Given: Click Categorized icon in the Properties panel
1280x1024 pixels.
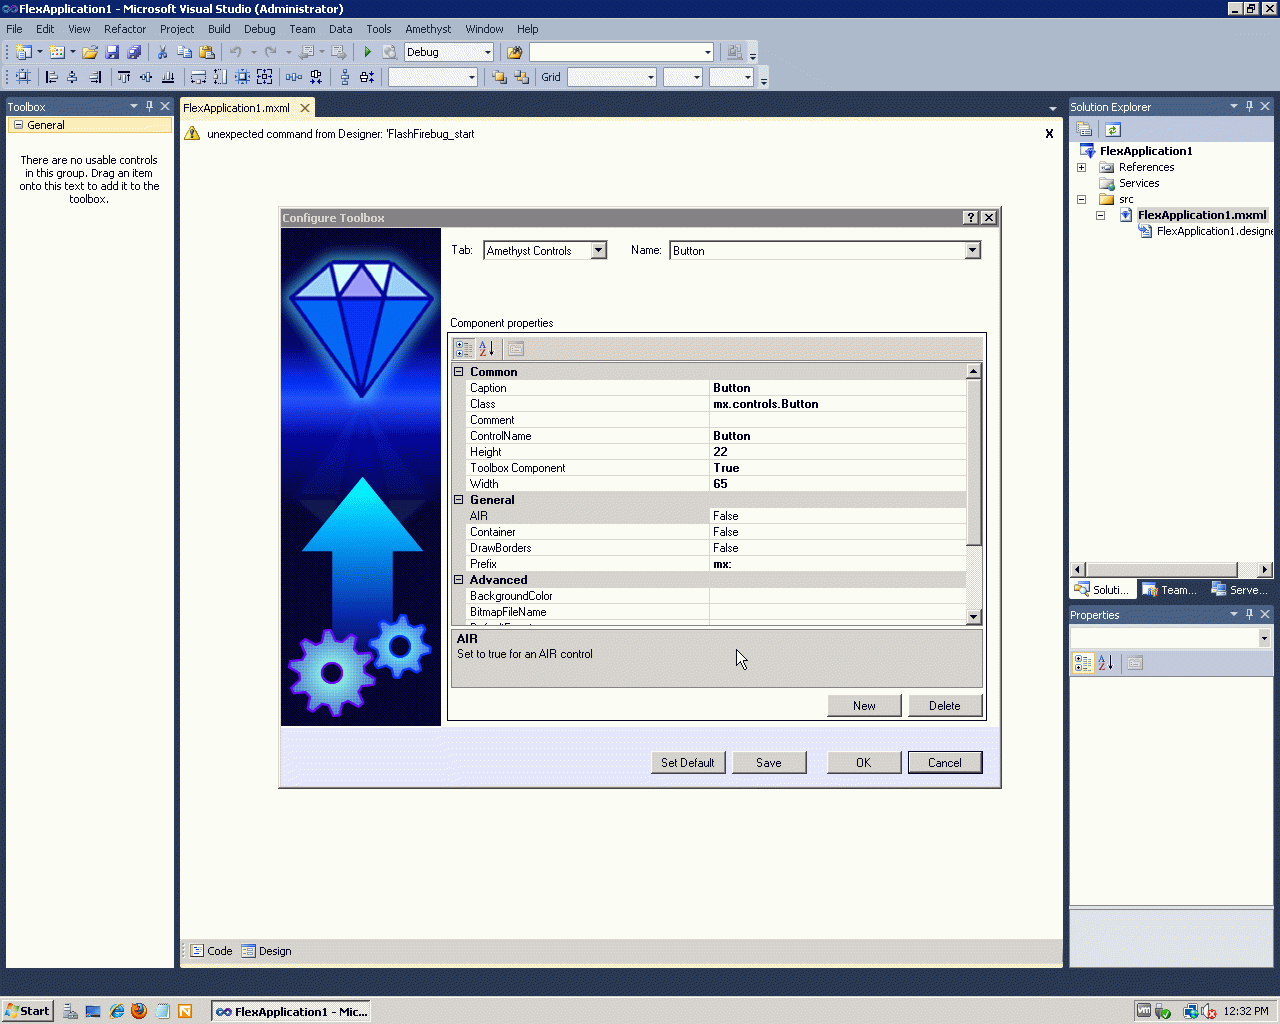Looking at the screenshot, I should pos(1083,662).
